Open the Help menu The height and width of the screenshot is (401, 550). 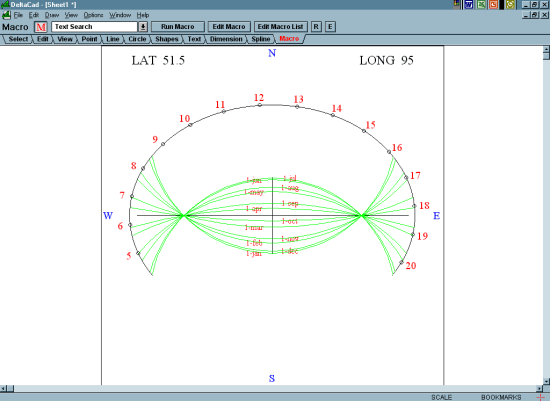click(143, 15)
